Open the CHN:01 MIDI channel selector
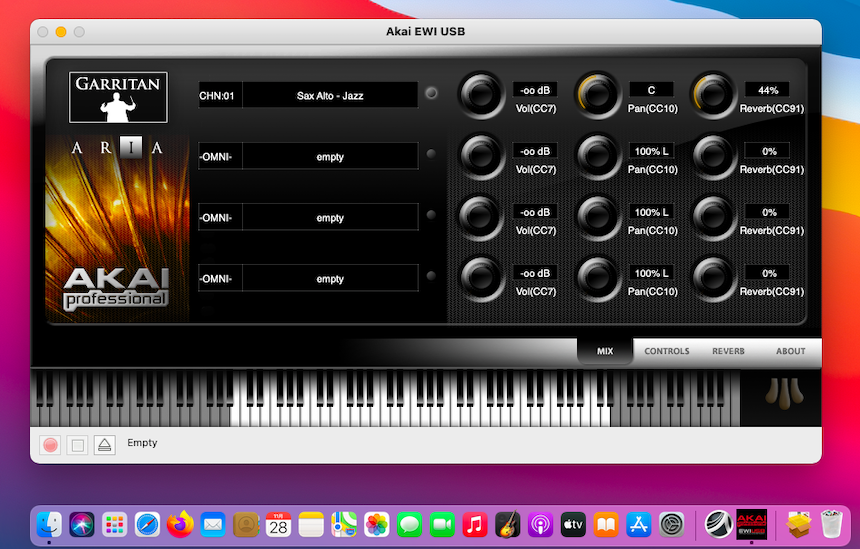 219,95
